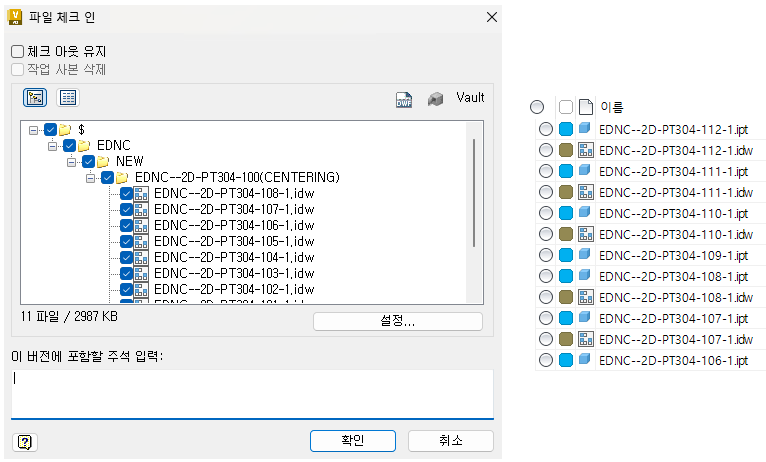Select EDNC--2D-PT304-109-1.ipt row in file list

[x=673, y=255]
